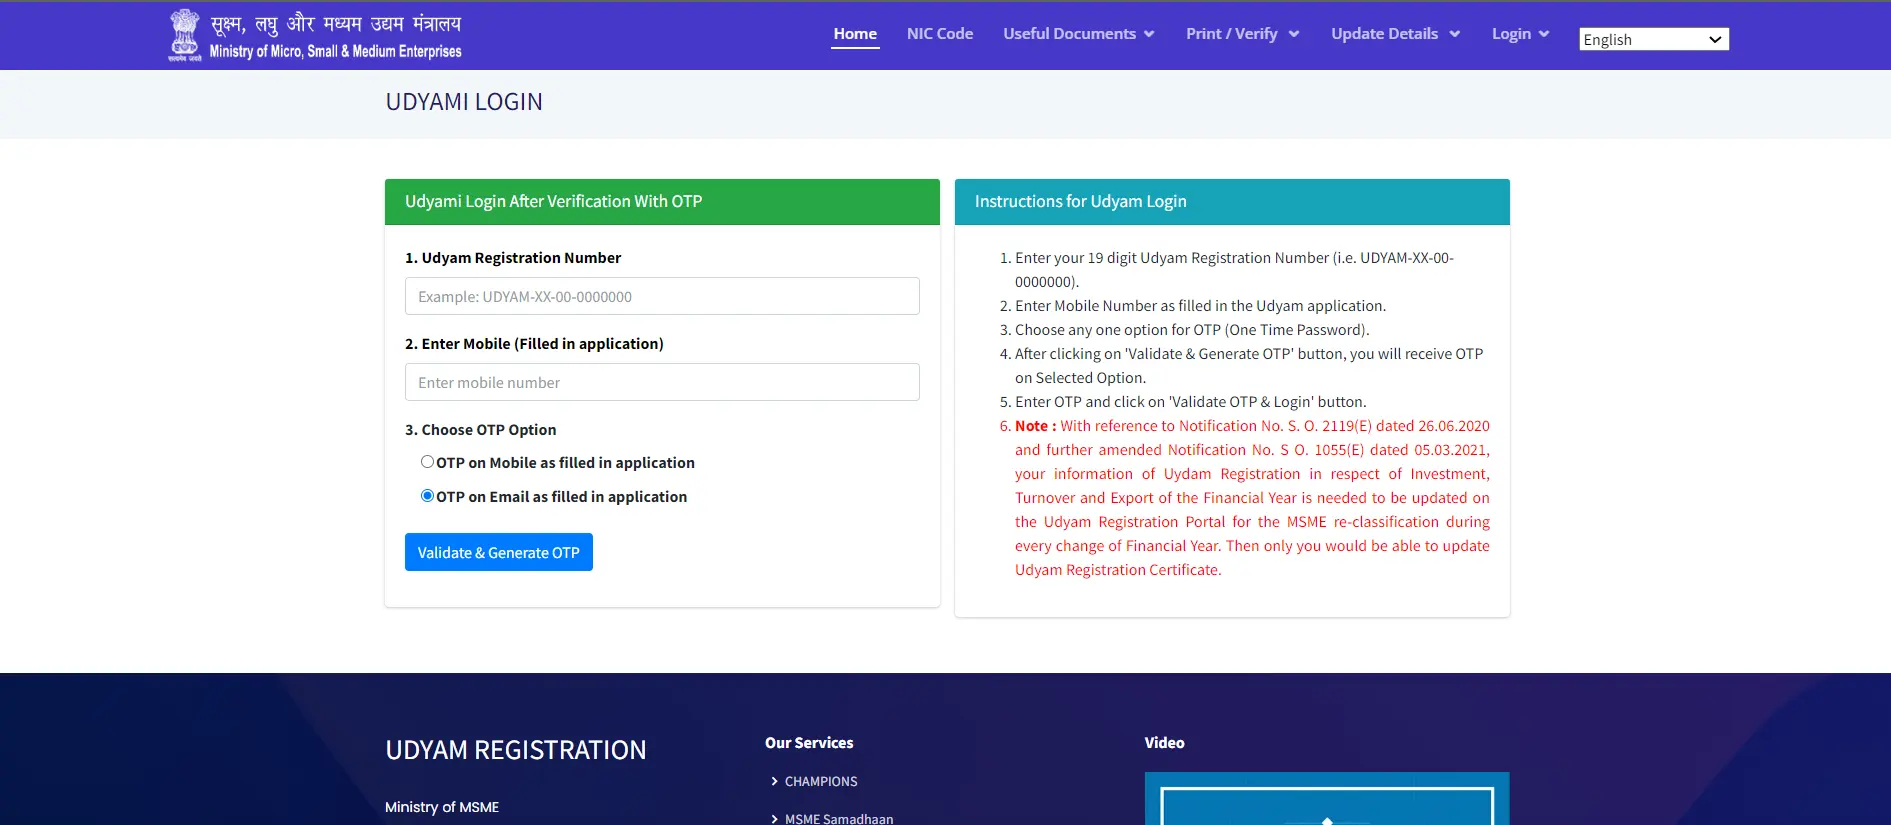
Task: Click the UDYAMI LOGIN page heading
Action: pos(464,102)
